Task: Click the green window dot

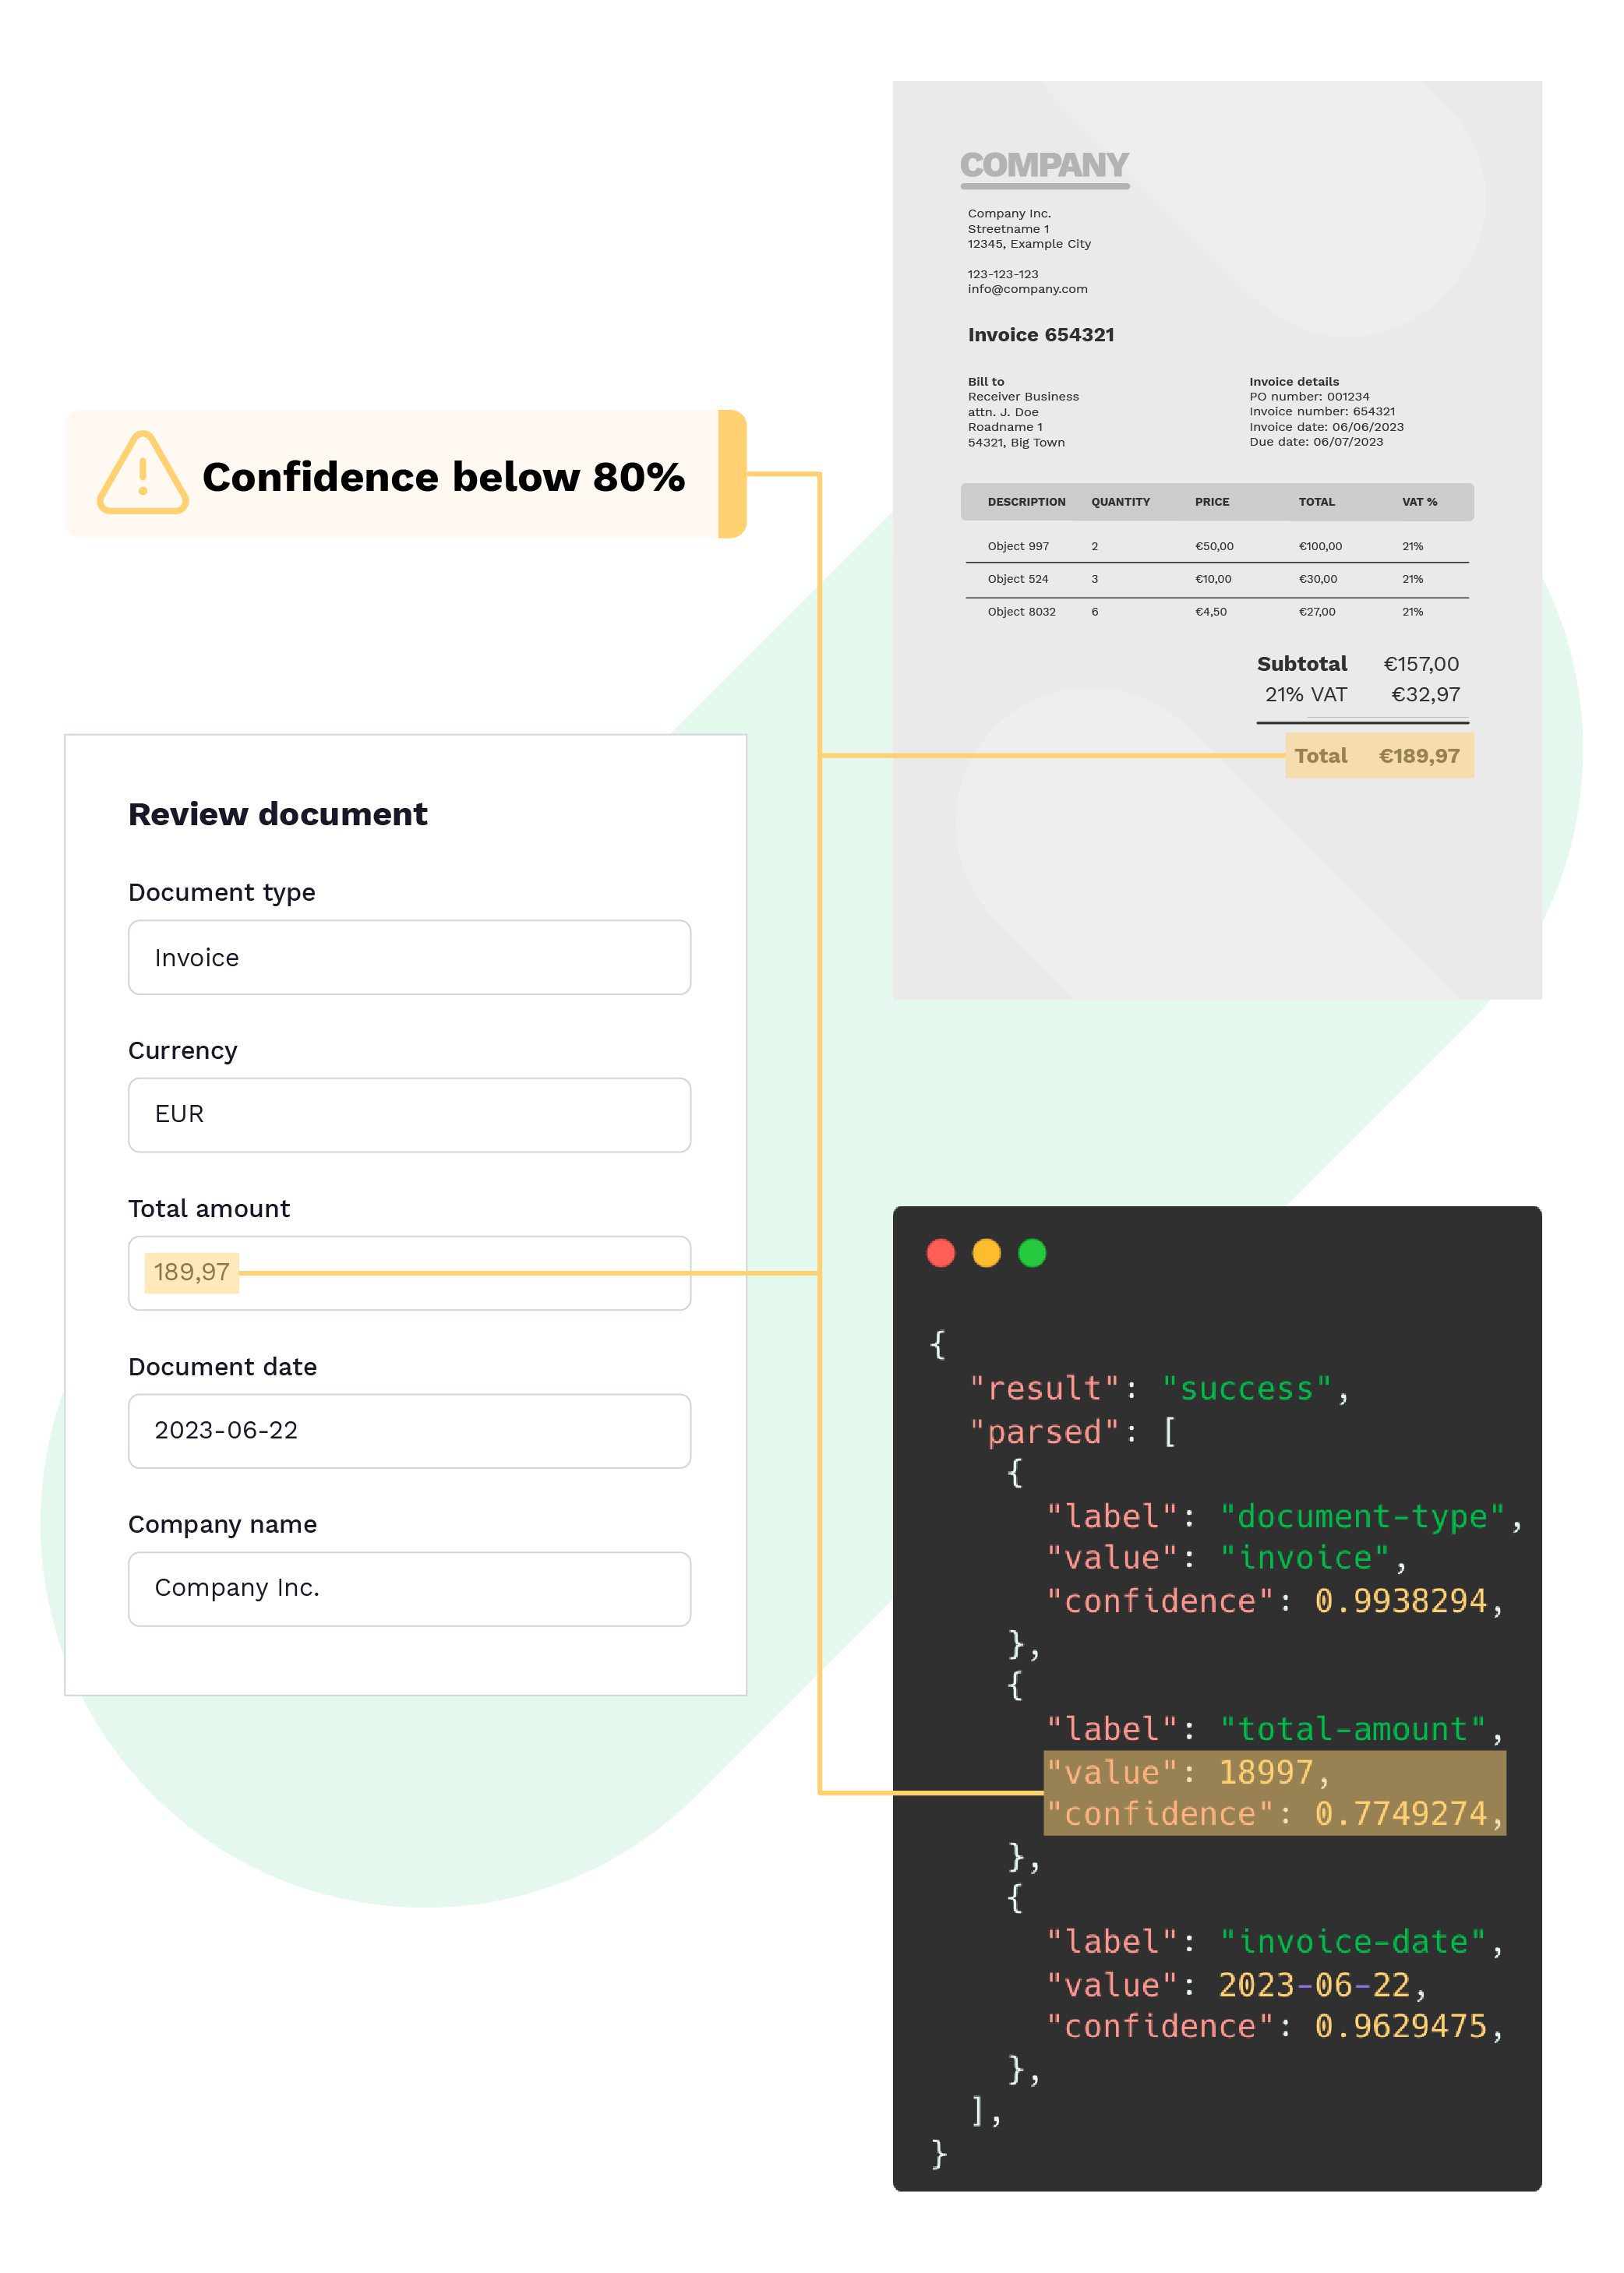Action: (x=1031, y=1253)
